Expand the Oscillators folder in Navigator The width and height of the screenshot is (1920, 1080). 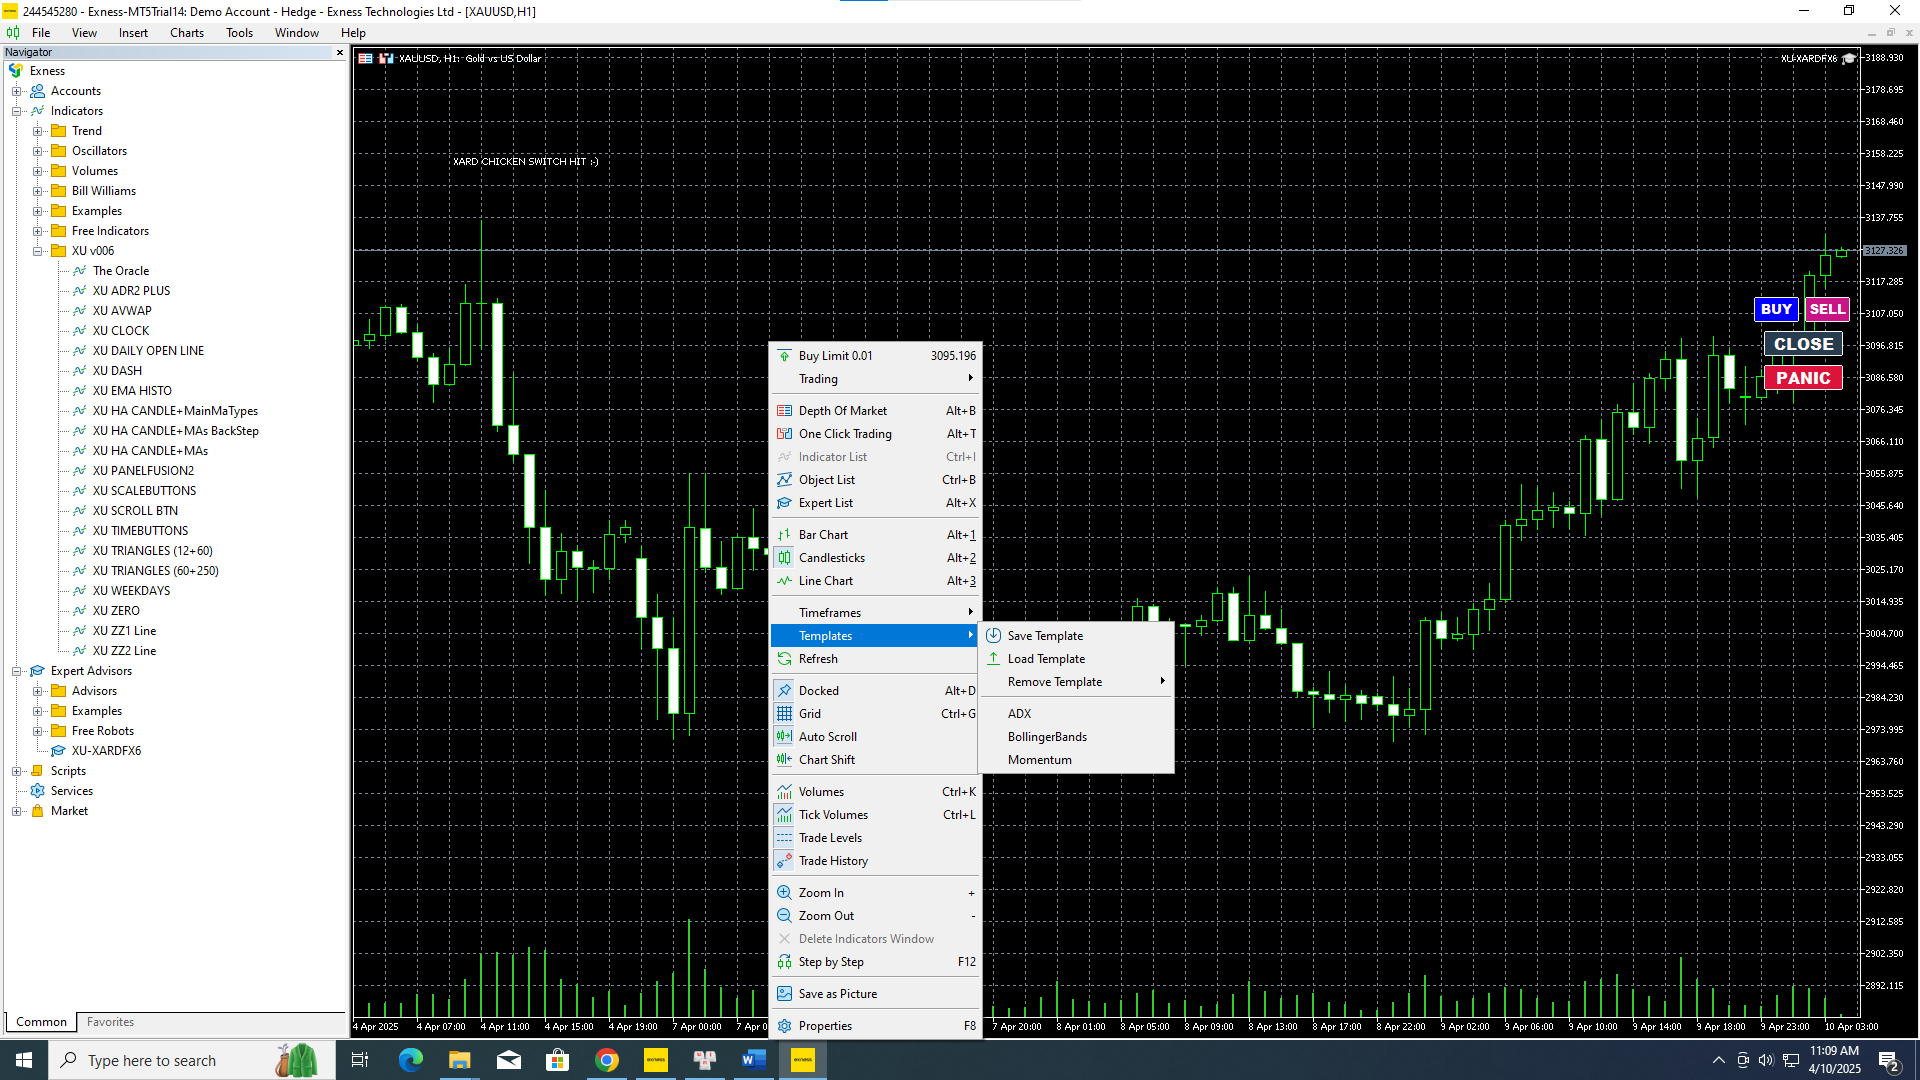click(x=37, y=151)
